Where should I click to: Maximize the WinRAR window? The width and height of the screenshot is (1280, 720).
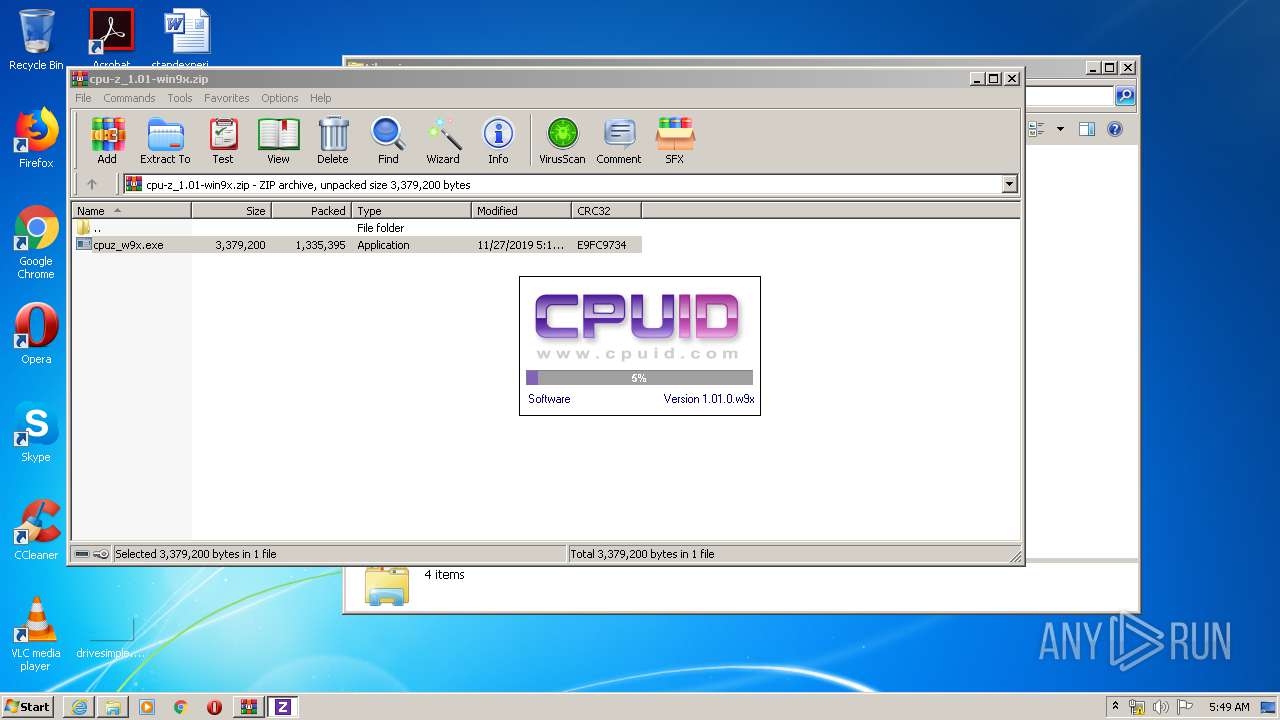993,78
